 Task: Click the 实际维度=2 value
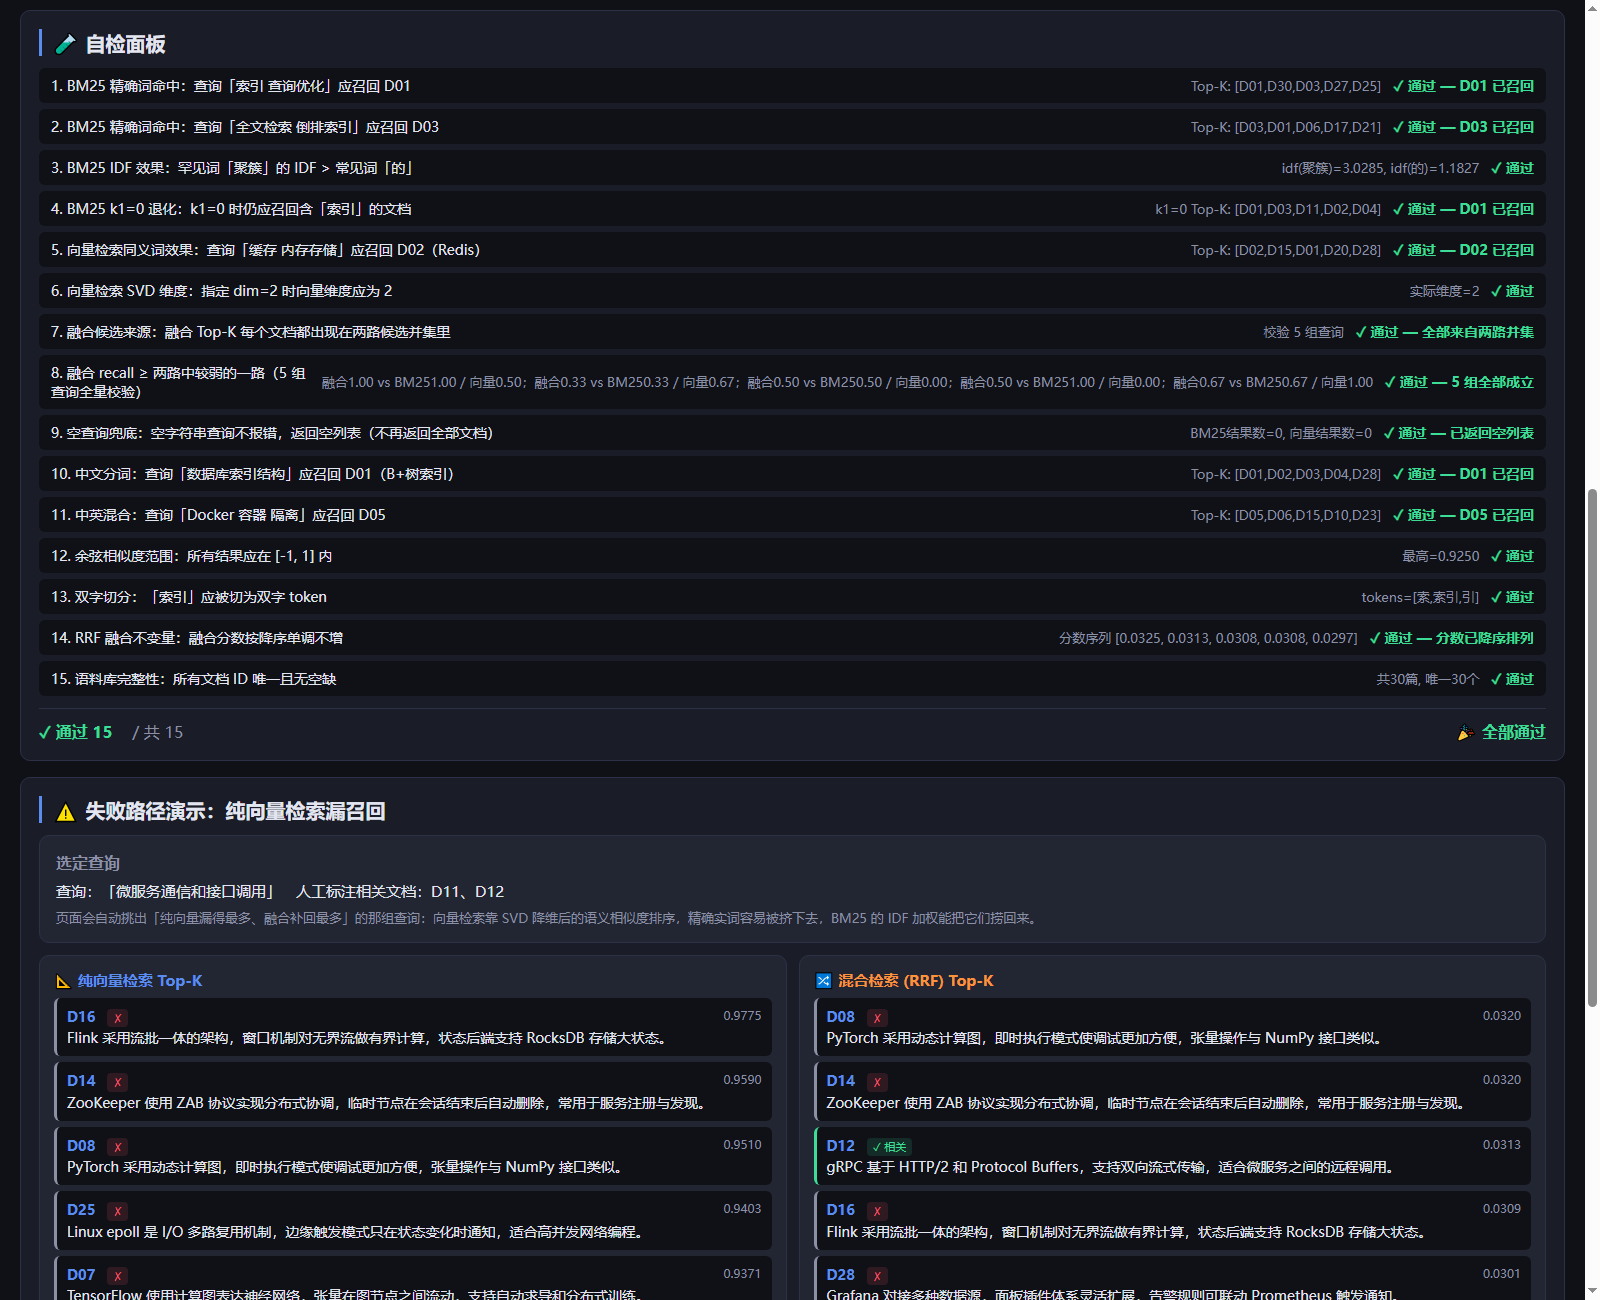tap(1444, 292)
